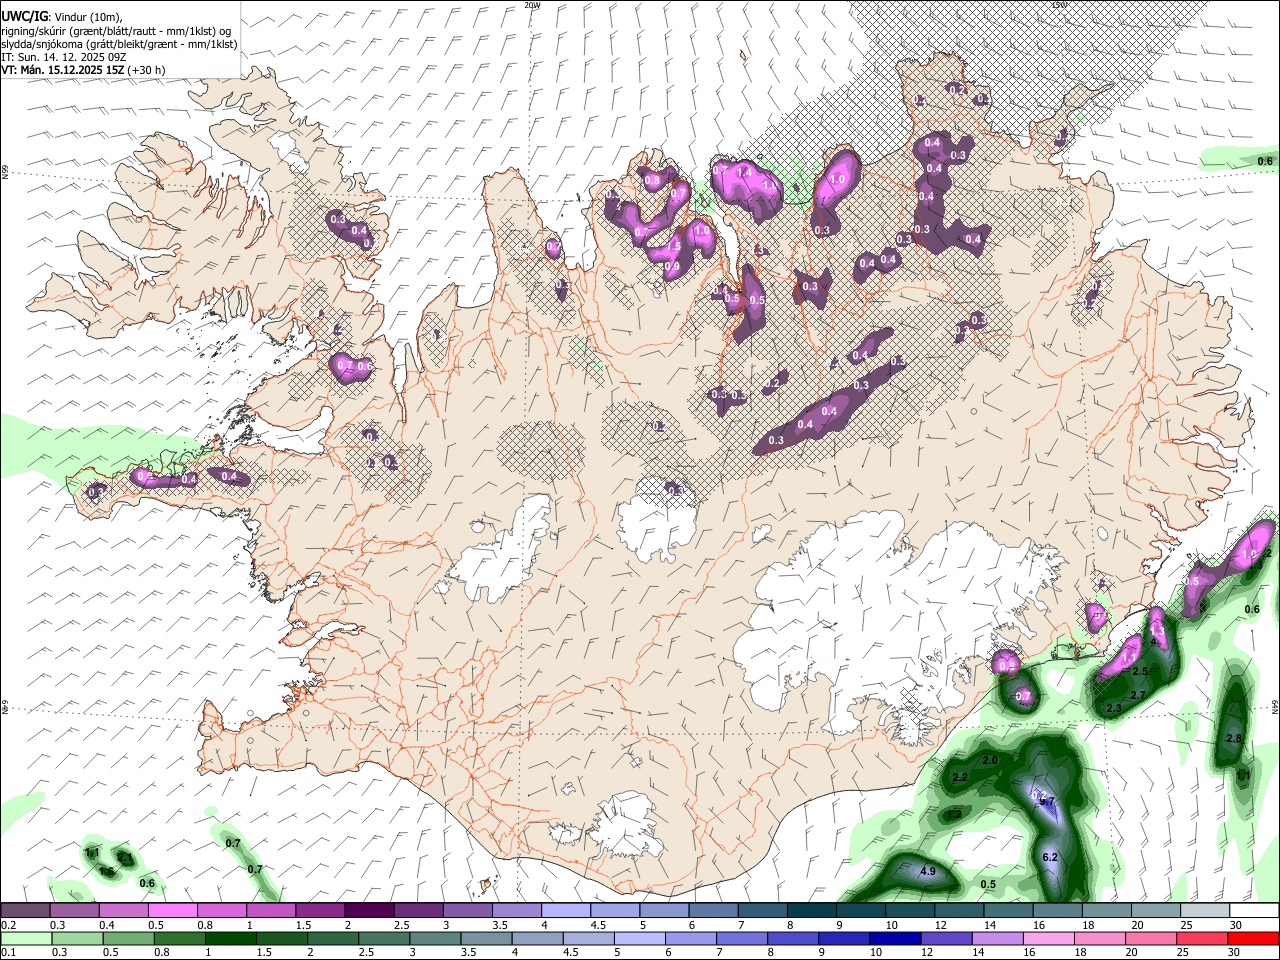Viewport: 1280px width, 960px height.
Task: Click the dark teal 8–9 snow scale swatch
Action: (x=812, y=910)
